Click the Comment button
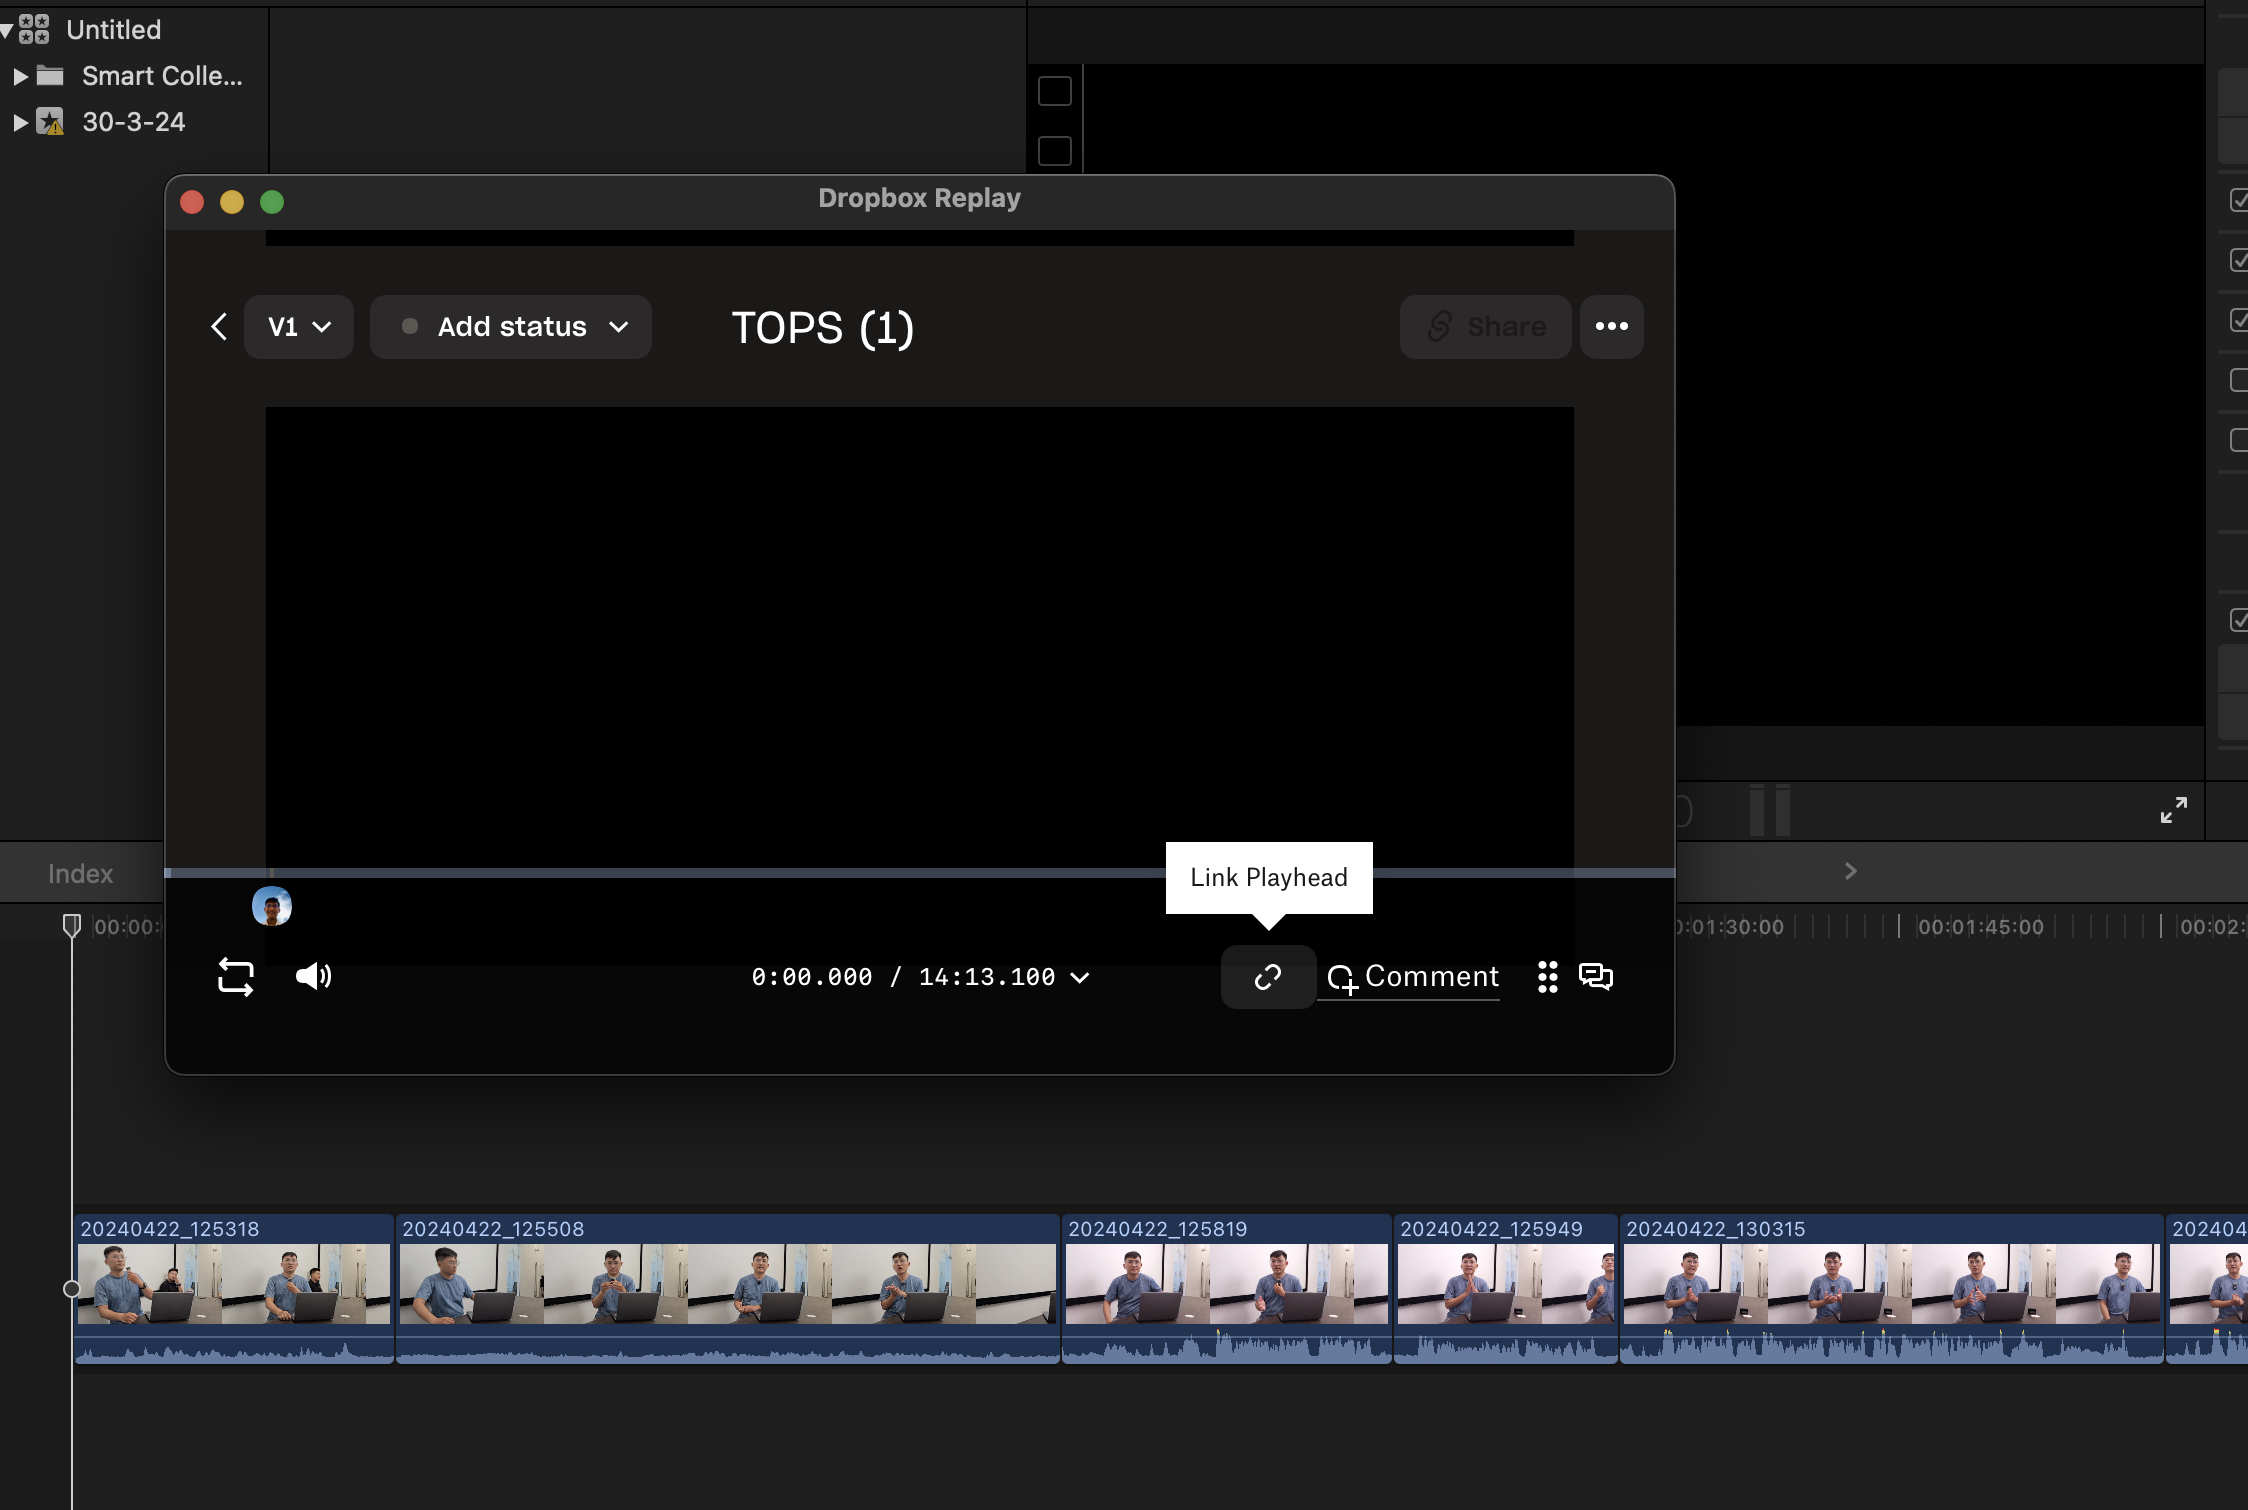Viewport: 2248px width, 1510px height. point(1412,976)
